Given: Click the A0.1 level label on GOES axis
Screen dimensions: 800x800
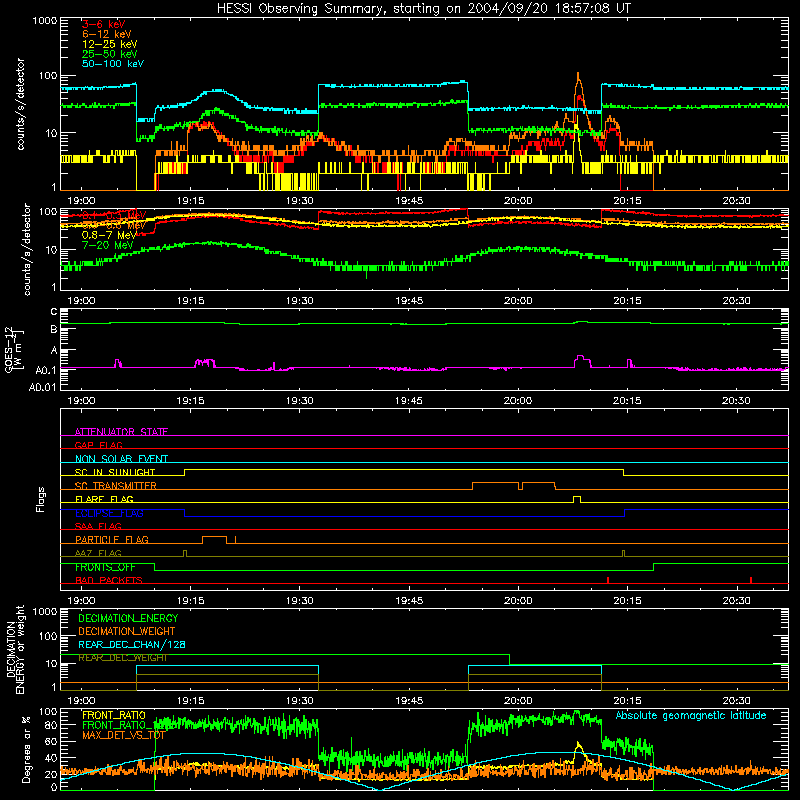Looking at the screenshot, I should pos(46,370).
